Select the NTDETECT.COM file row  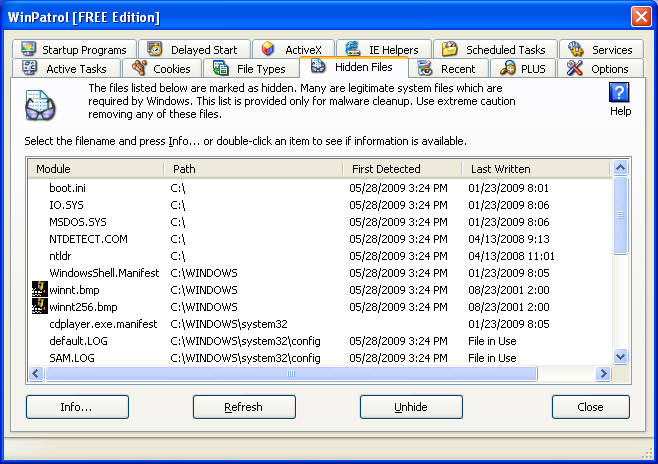[x=89, y=239]
